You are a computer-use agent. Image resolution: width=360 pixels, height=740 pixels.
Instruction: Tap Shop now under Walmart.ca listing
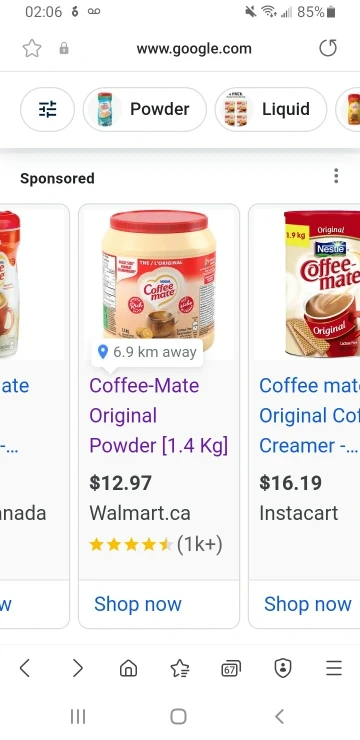coord(138,604)
